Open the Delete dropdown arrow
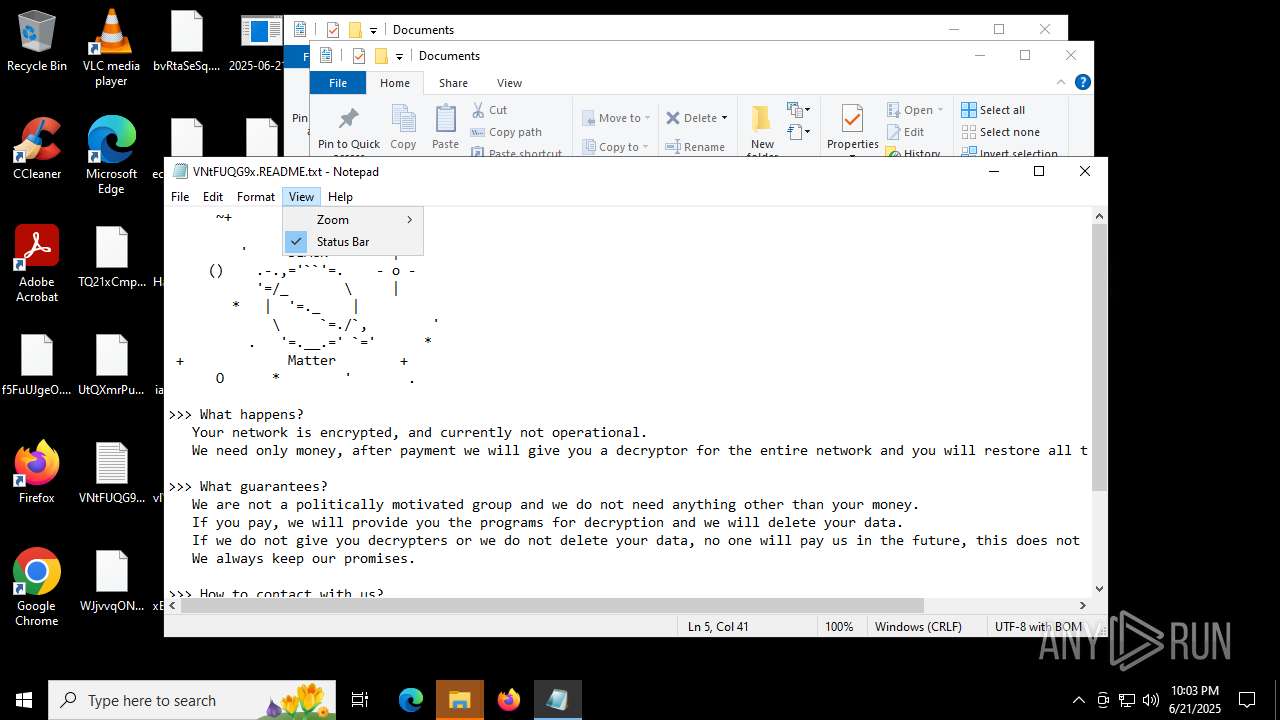This screenshot has height=720, width=1280. coord(724,118)
